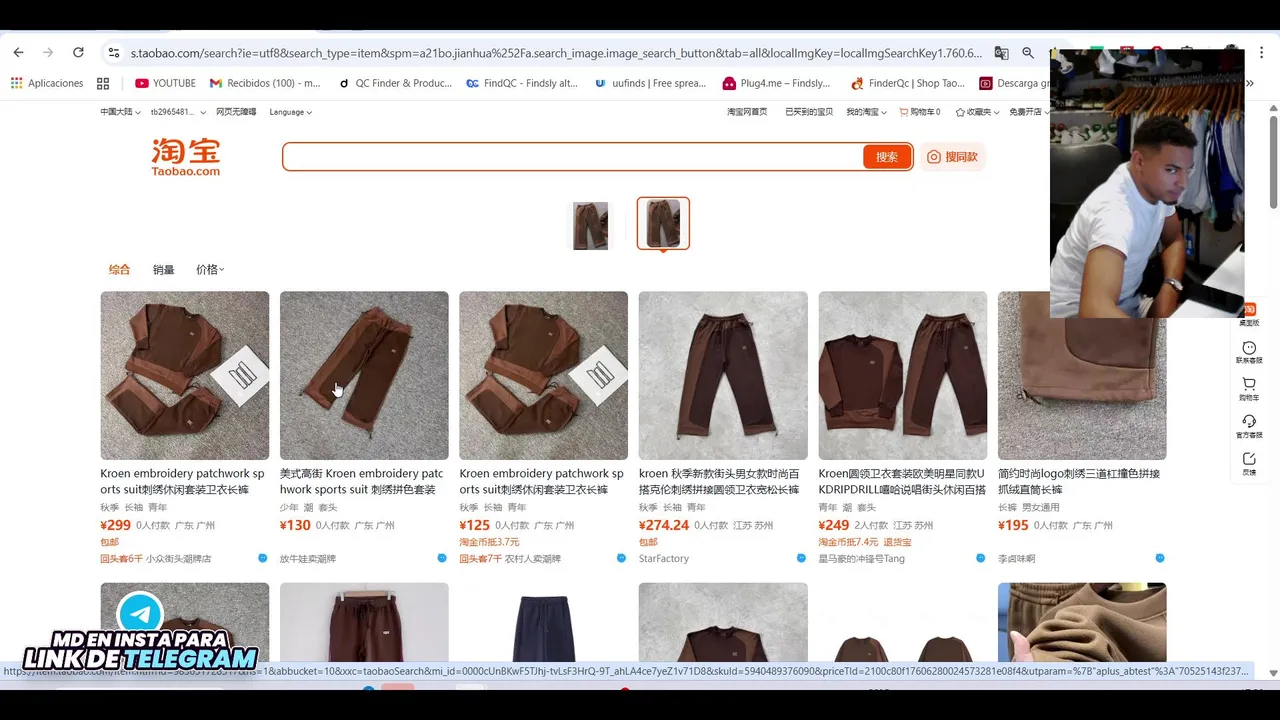This screenshot has width=1280, height=720.
Task: Click the 网页无障碍 accessibility link
Action: point(236,112)
